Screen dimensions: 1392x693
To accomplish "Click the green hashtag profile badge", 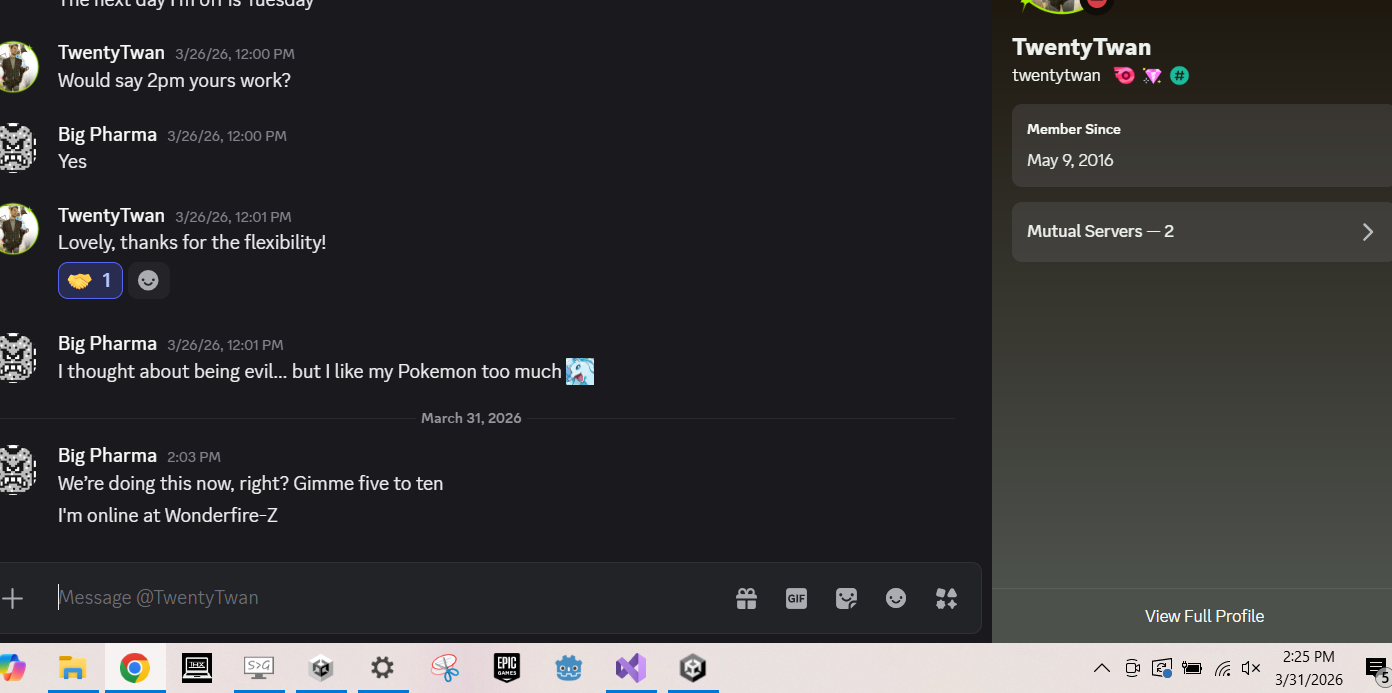I will click(x=1180, y=76).
